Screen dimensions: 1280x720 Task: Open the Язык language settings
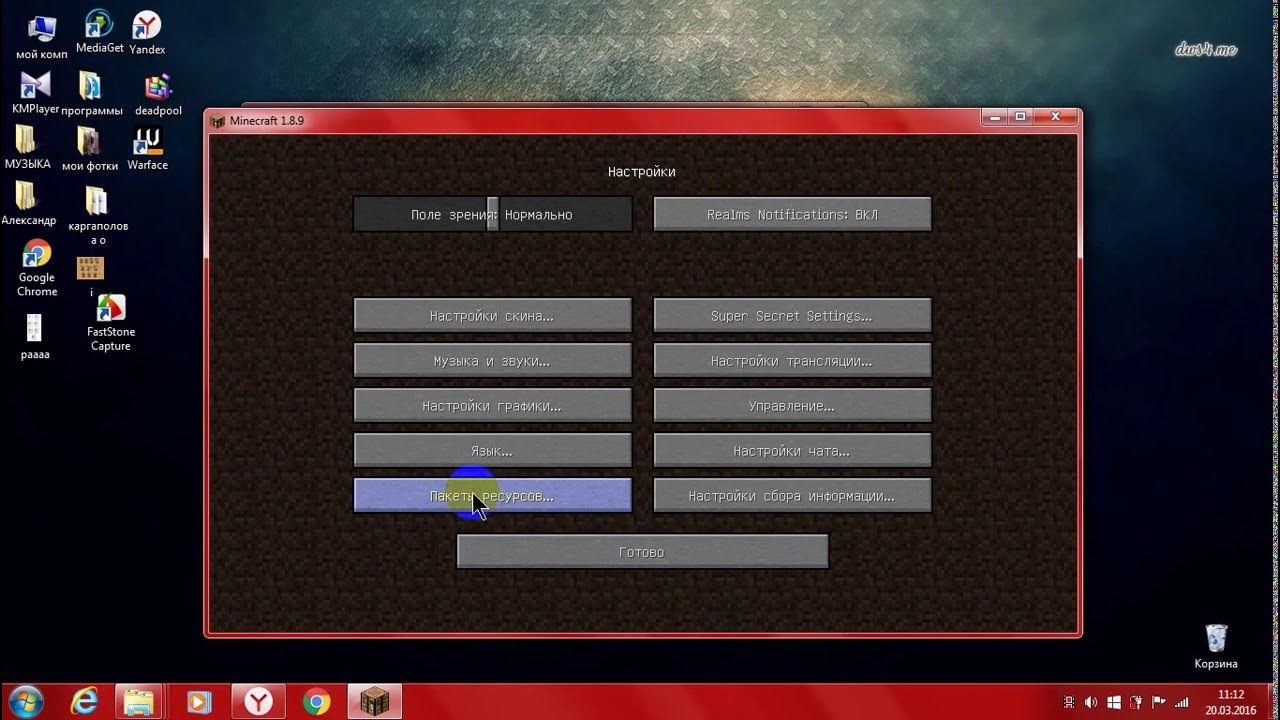(x=492, y=450)
